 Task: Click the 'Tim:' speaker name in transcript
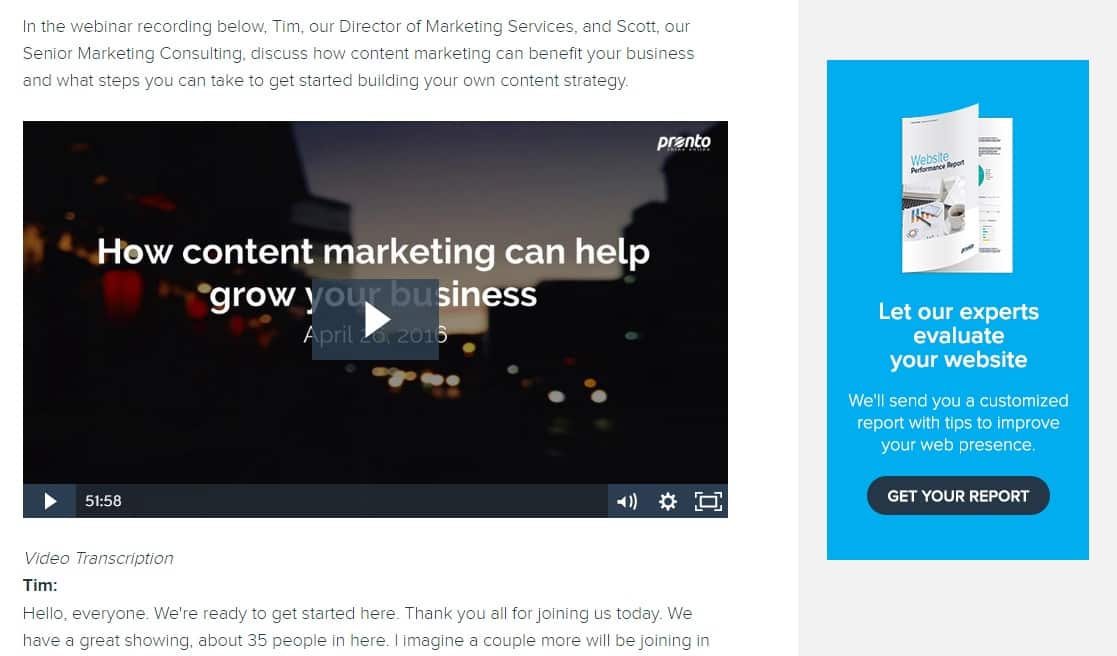[x=40, y=585]
